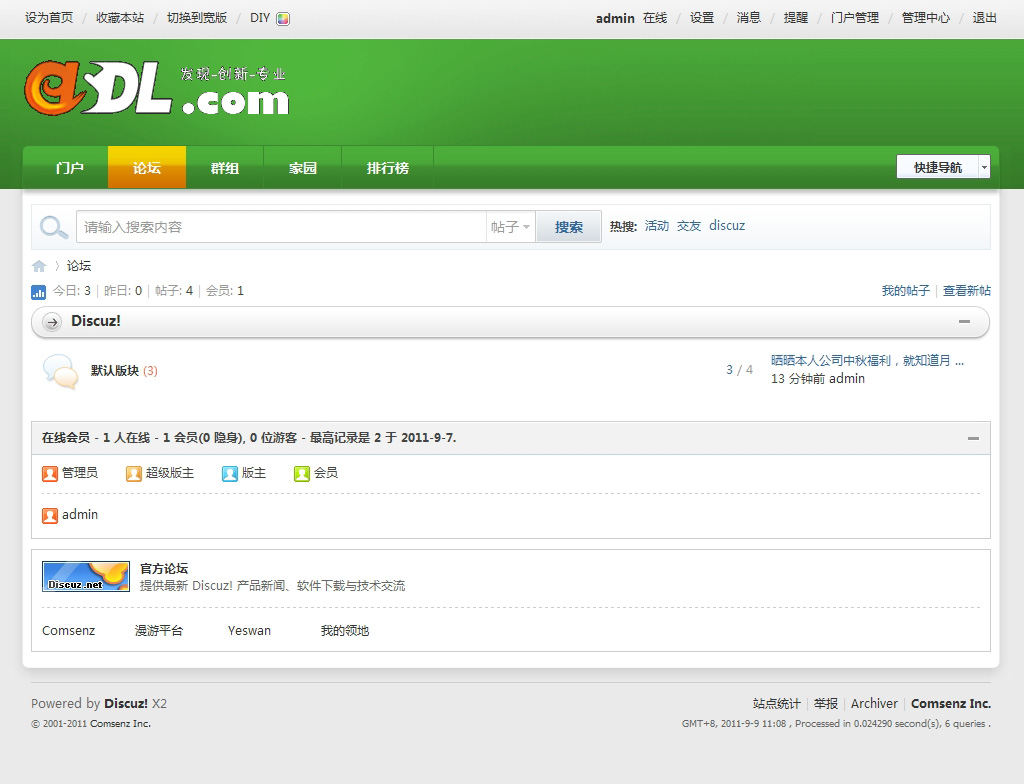Click the 在线 status link

655,18
